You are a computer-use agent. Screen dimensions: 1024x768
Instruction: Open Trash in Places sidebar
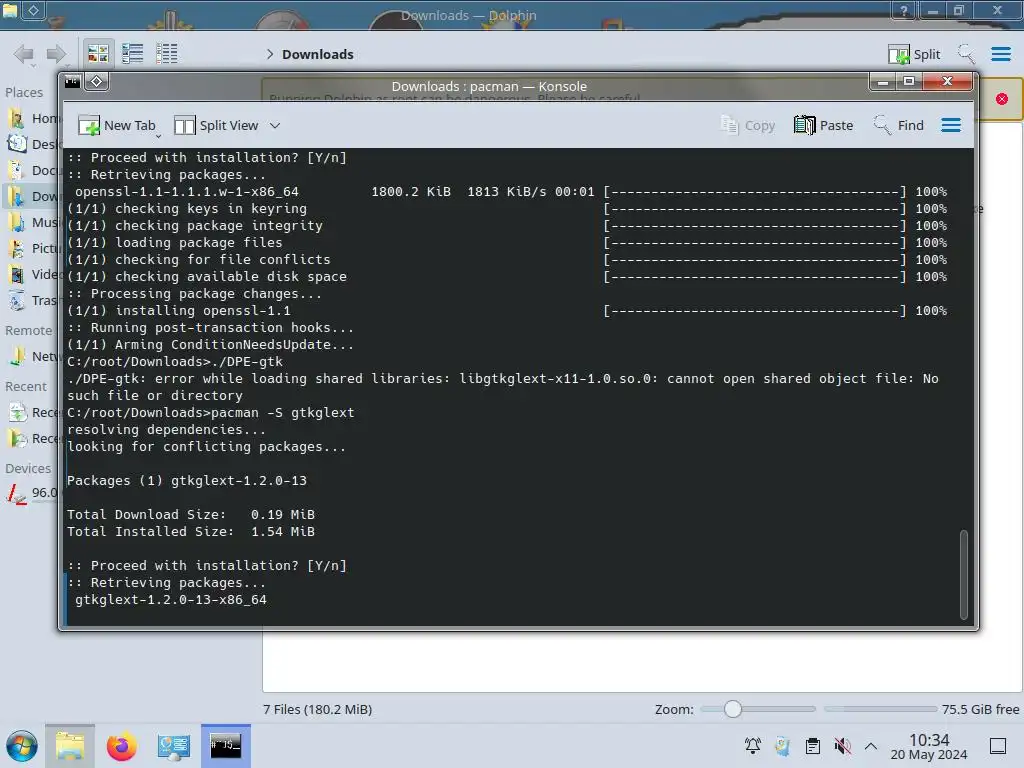tap(34, 300)
